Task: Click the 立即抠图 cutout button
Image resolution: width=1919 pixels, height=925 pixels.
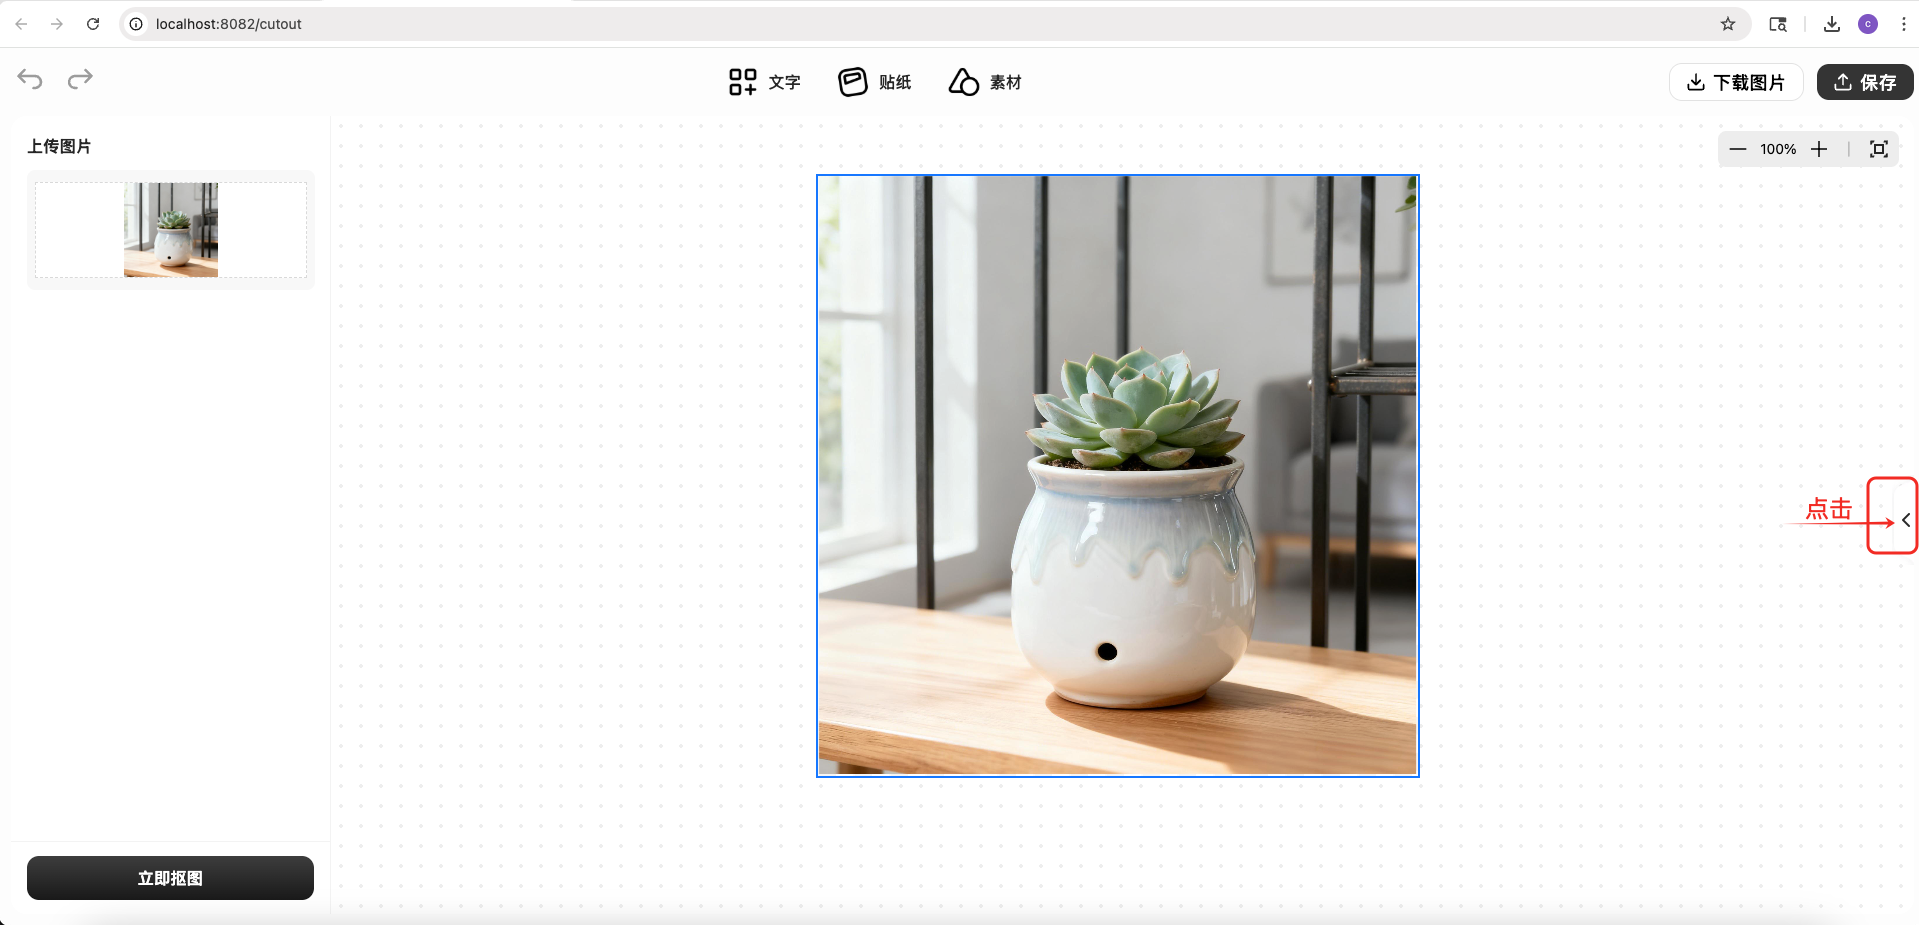Action: 170,878
